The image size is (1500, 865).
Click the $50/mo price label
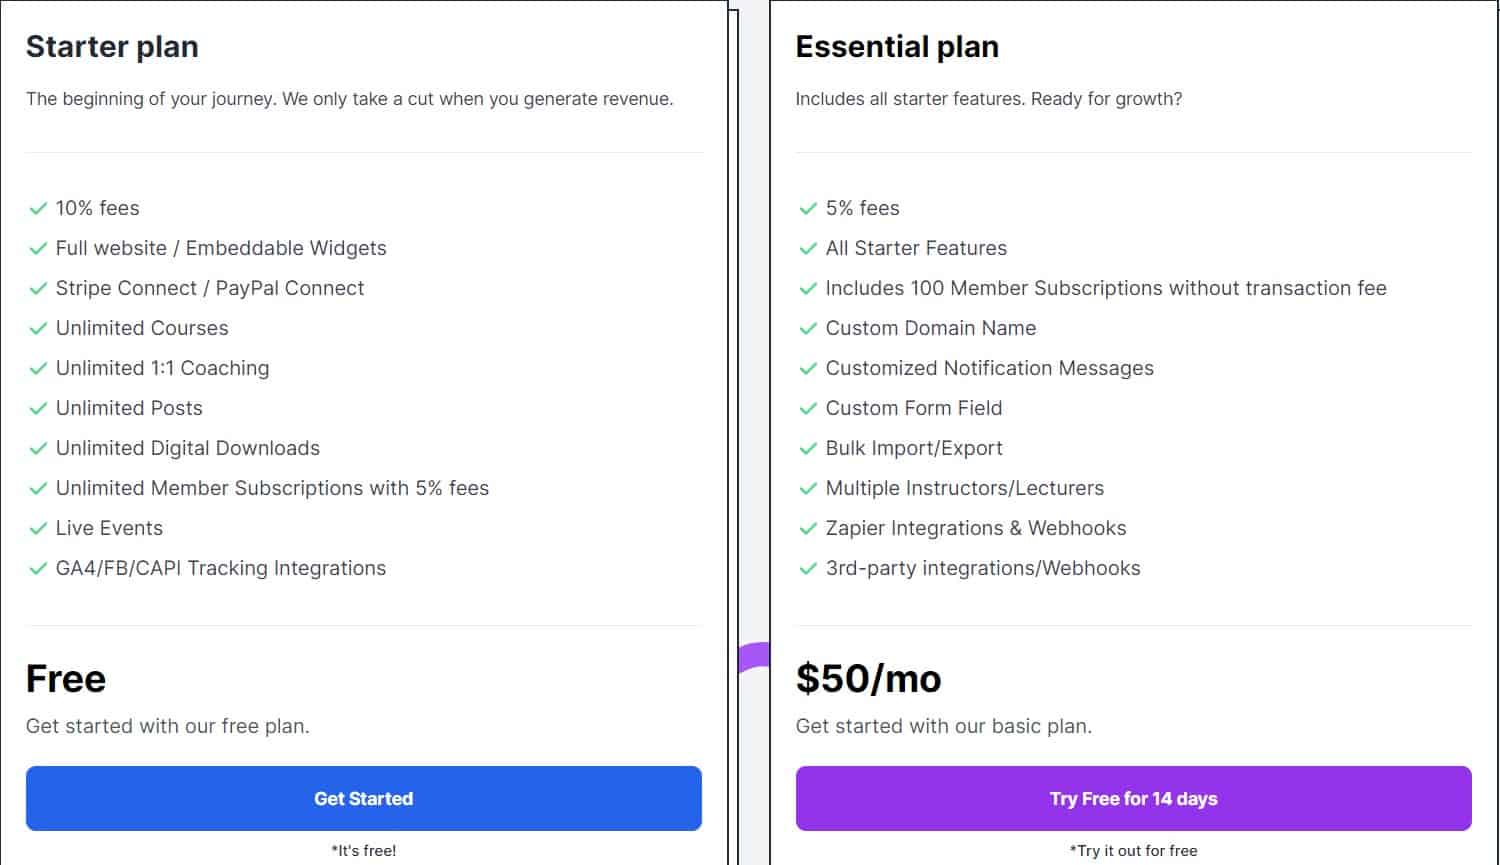click(868, 678)
